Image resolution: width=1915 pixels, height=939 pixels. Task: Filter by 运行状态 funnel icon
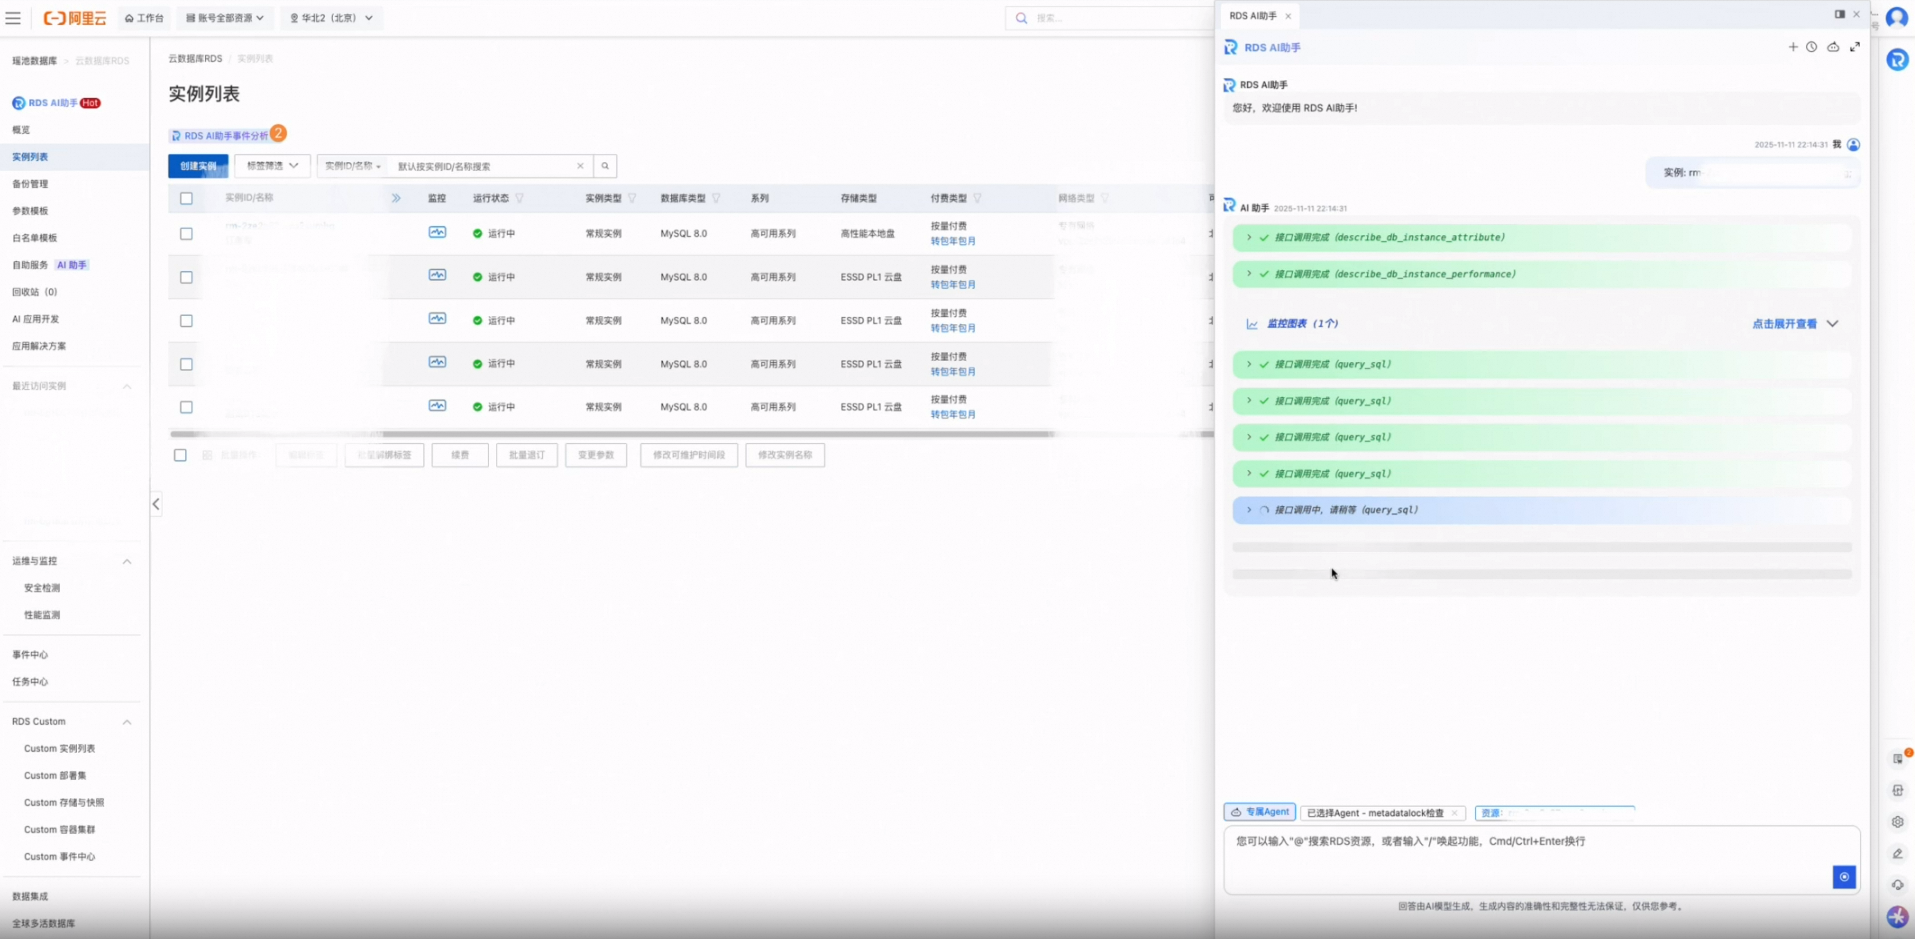coord(519,198)
